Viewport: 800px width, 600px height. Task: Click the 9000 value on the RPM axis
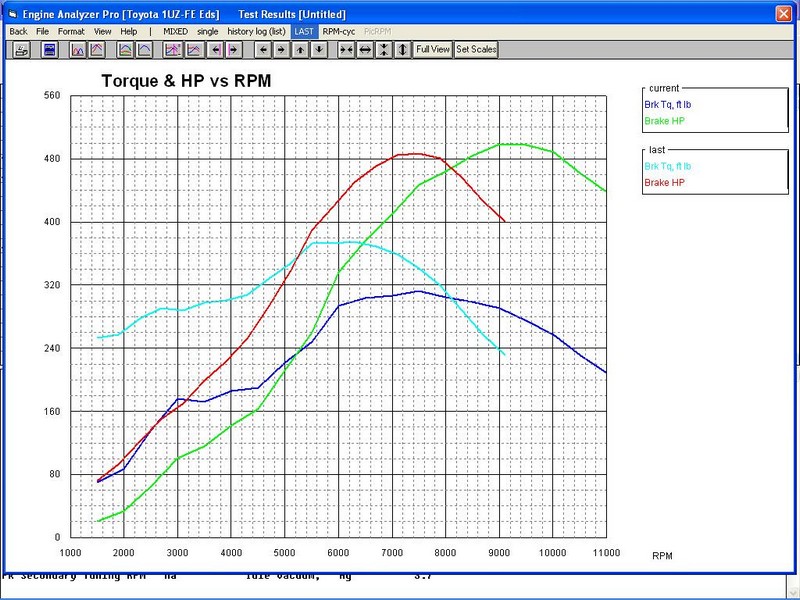click(499, 553)
